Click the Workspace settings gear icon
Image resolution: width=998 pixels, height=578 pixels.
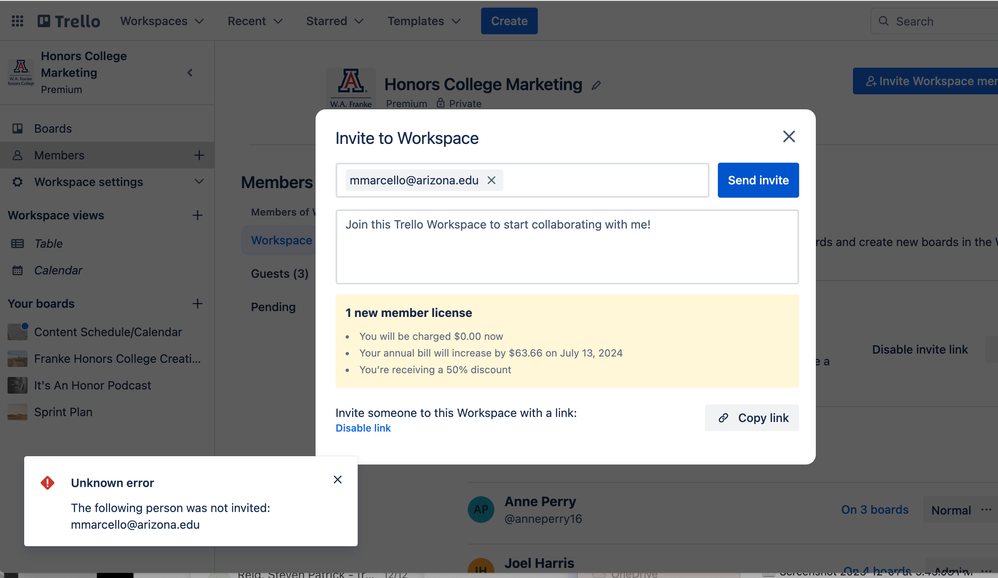(x=18, y=182)
